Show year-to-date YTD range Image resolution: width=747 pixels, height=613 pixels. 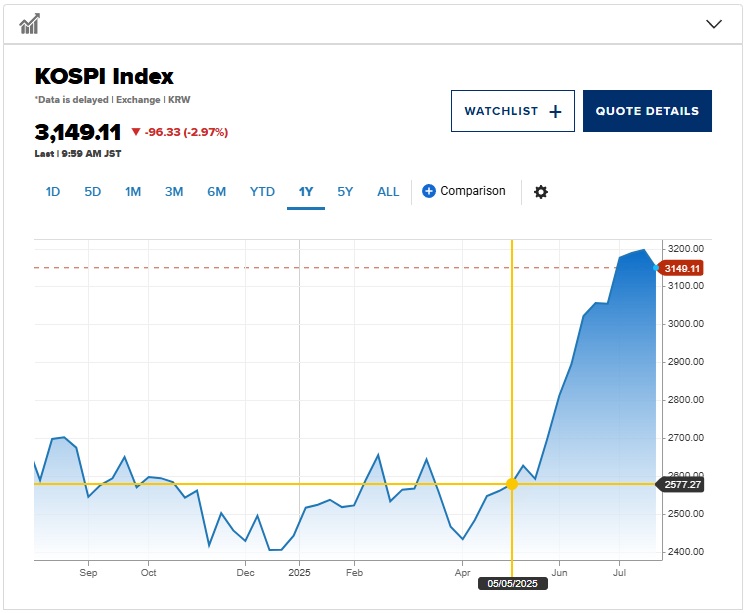pos(262,191)
